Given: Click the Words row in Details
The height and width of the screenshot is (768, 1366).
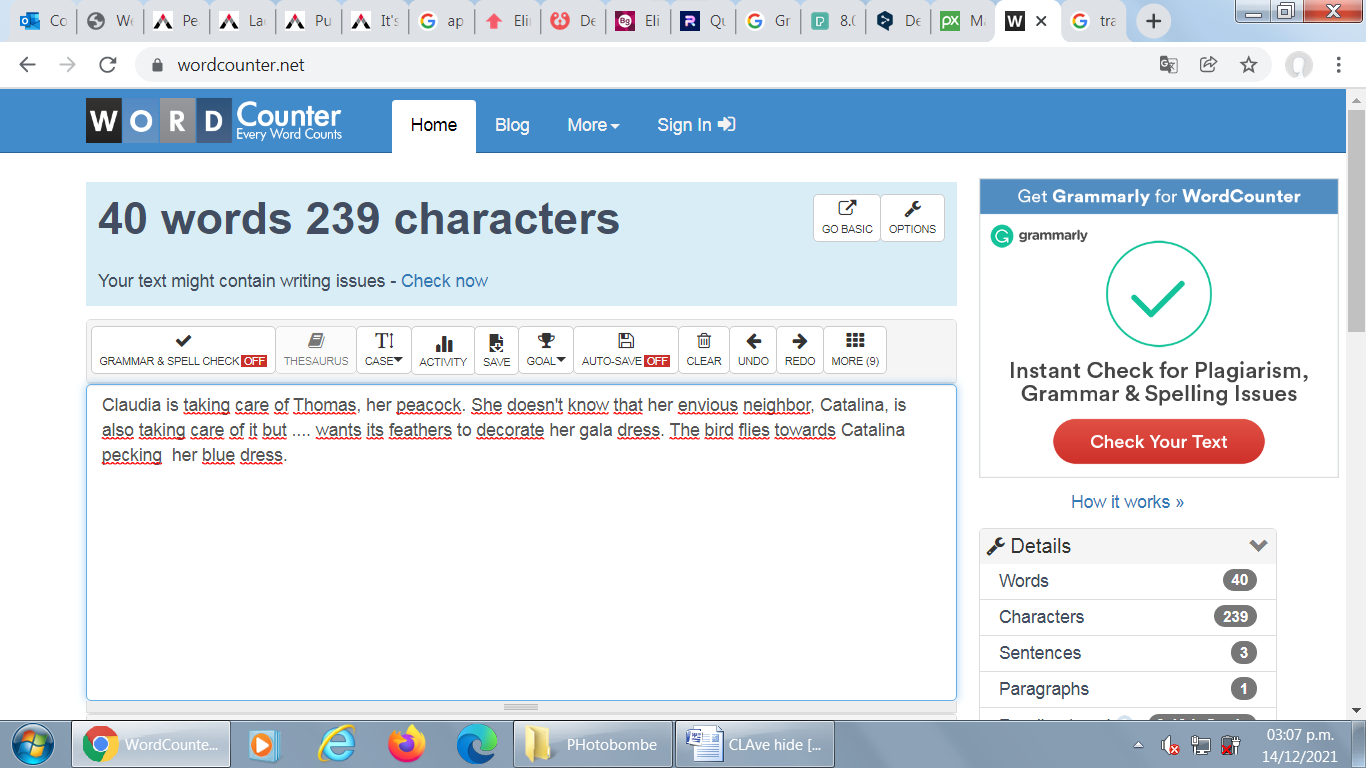Looking at the screenshot, I should 1128,581.
